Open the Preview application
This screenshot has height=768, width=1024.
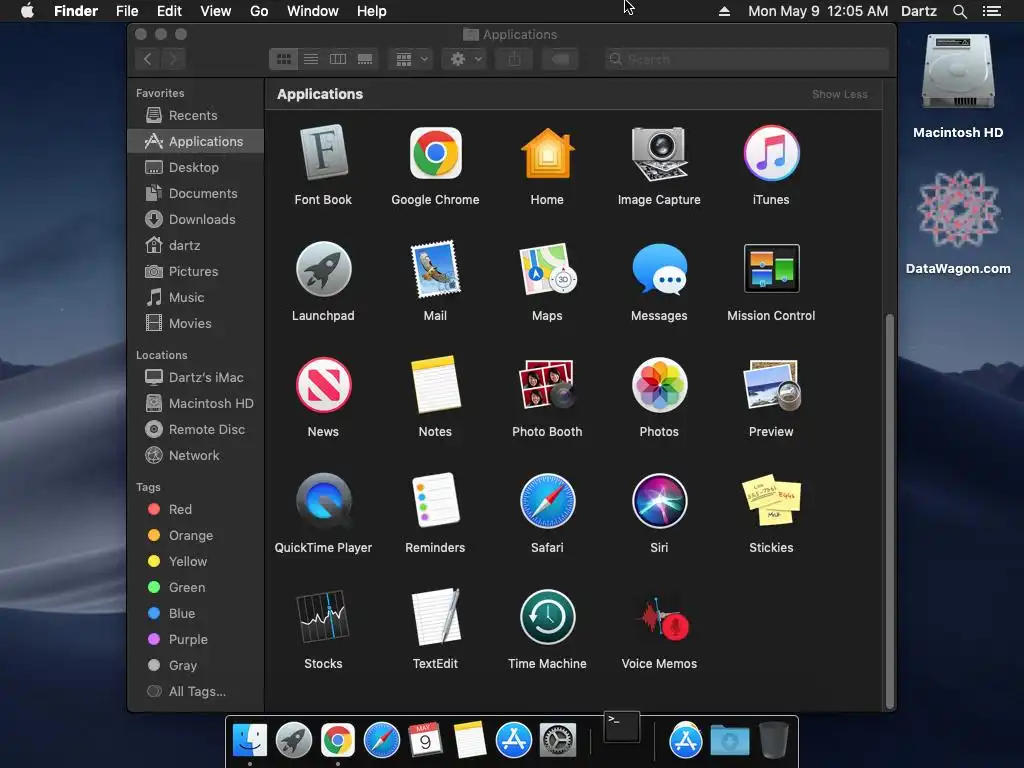[x=771, y=385]
